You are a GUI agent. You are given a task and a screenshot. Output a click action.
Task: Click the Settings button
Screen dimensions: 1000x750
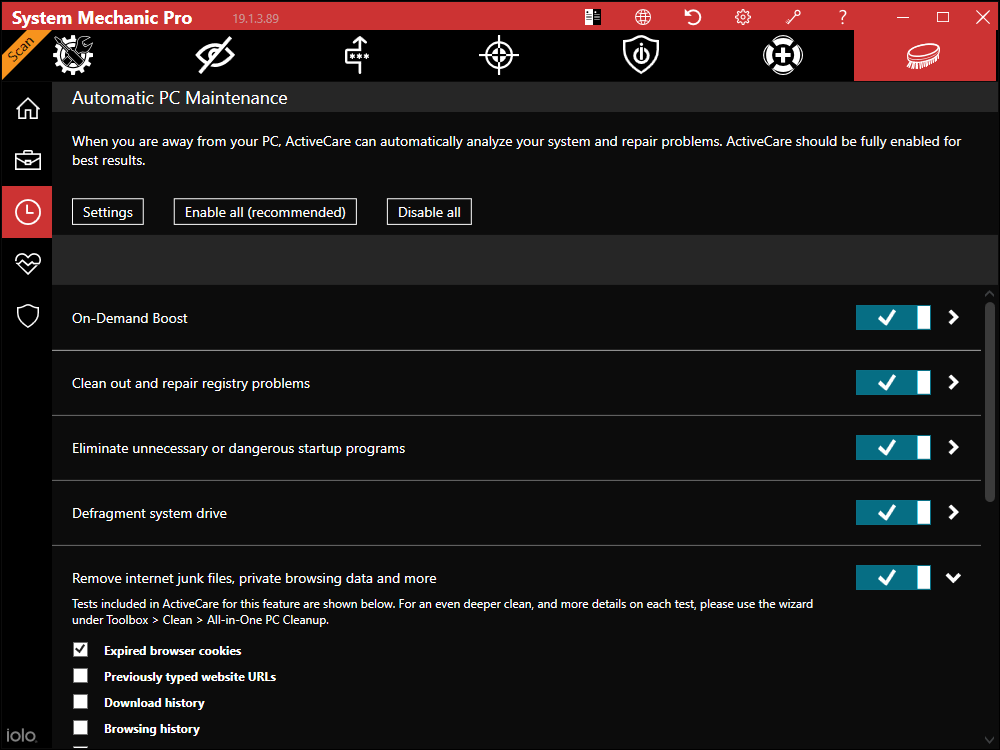(108, 212)
